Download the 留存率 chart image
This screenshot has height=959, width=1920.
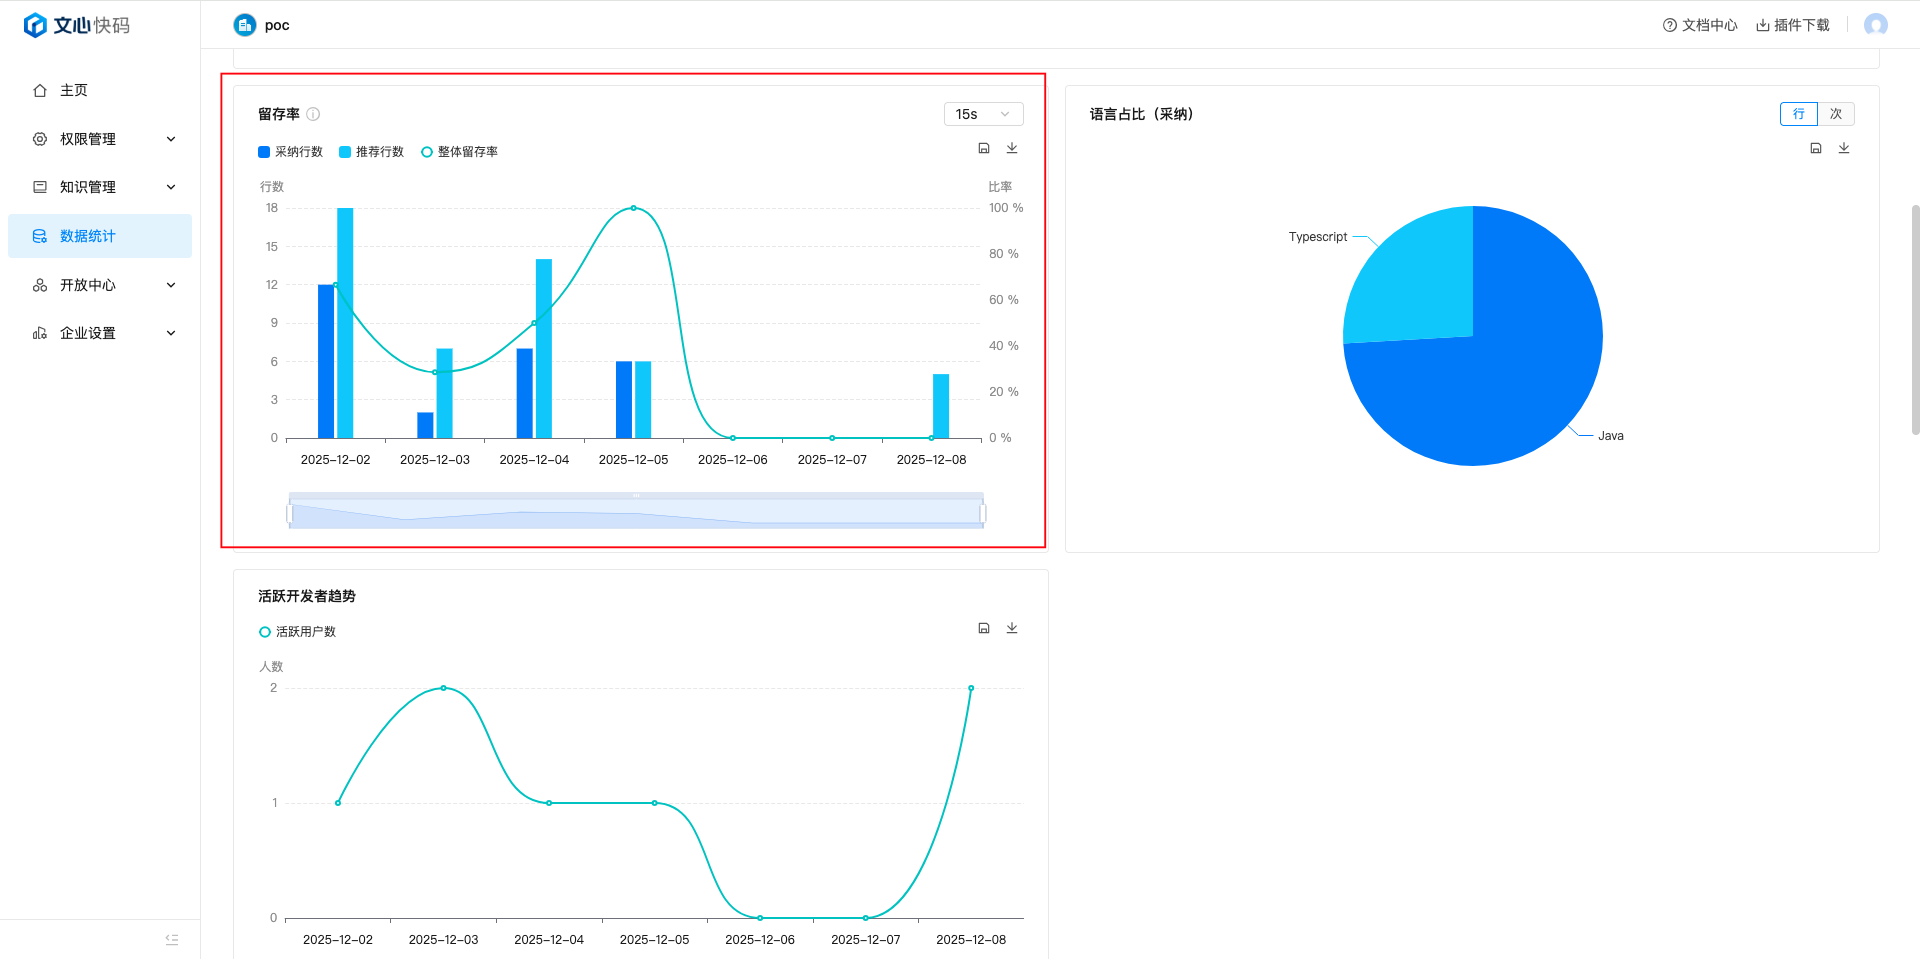point(1012,148)
